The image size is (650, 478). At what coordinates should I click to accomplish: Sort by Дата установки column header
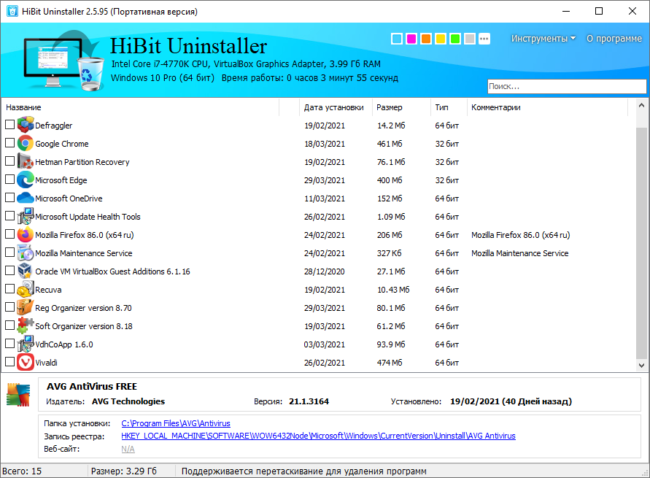334,107
